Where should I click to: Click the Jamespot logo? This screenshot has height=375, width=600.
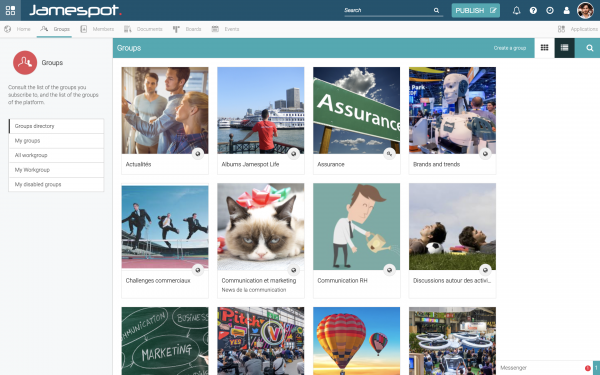coord(75,10)
